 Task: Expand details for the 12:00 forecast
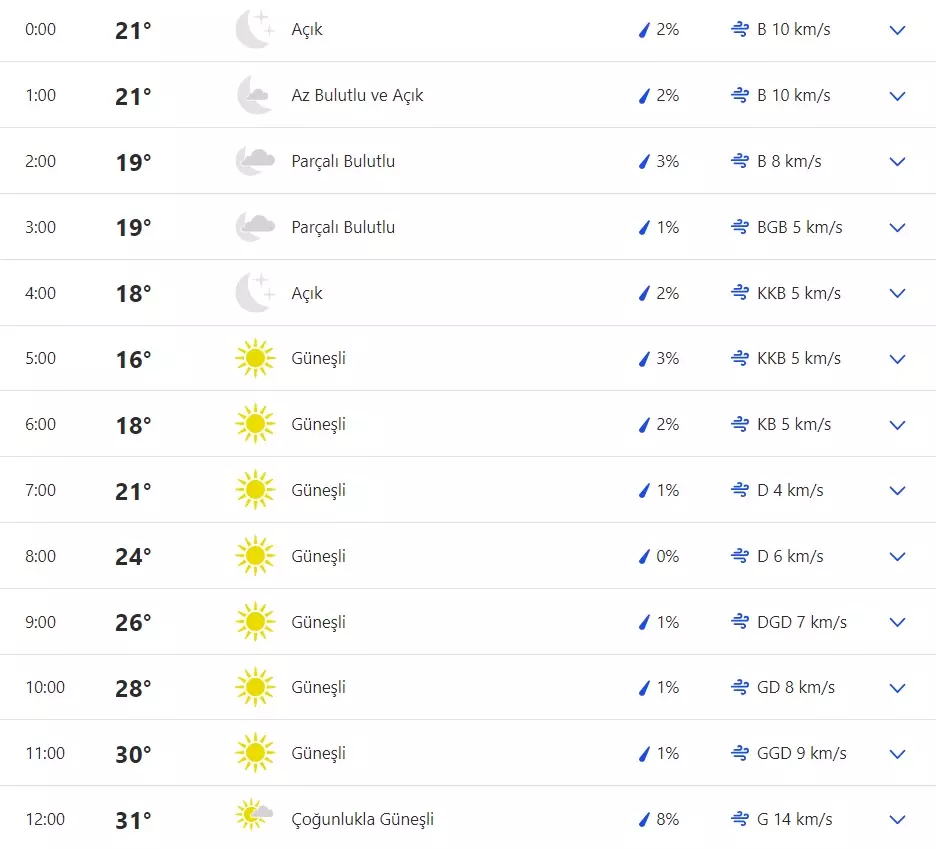pyautogui.click(x=897, y=820)
